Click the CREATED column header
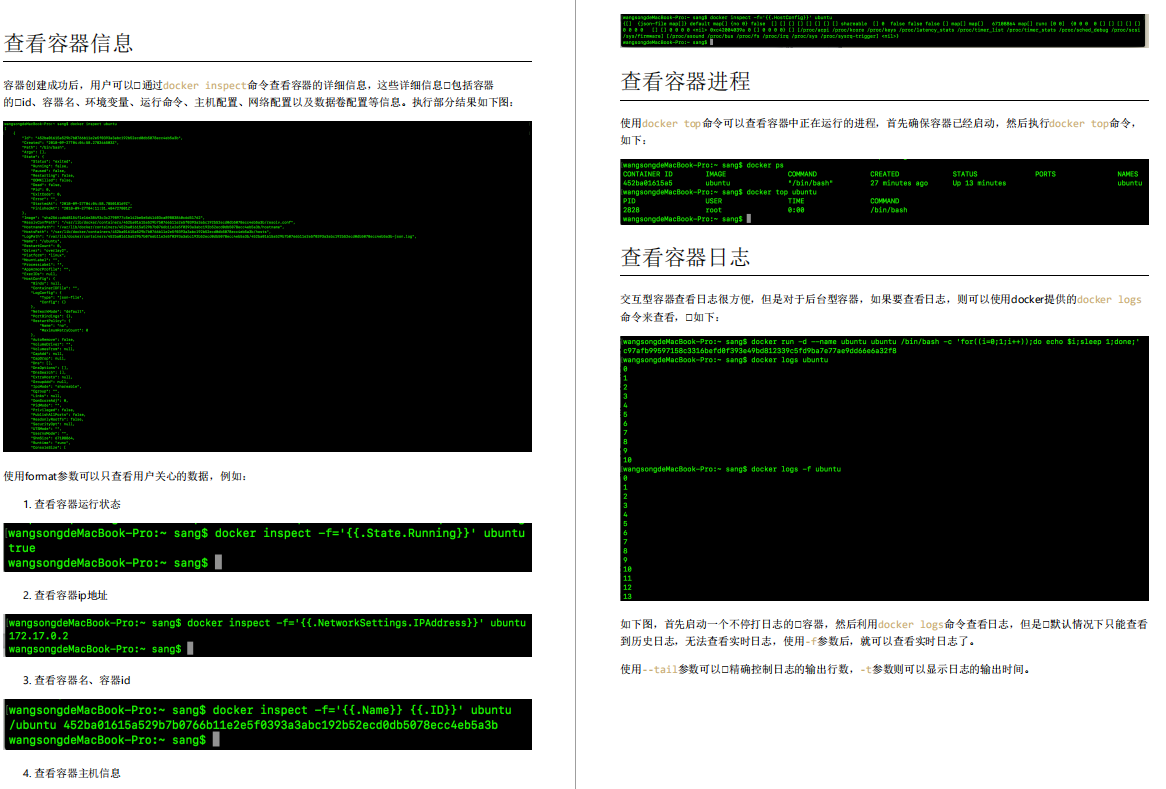 (x=885, y=174)
